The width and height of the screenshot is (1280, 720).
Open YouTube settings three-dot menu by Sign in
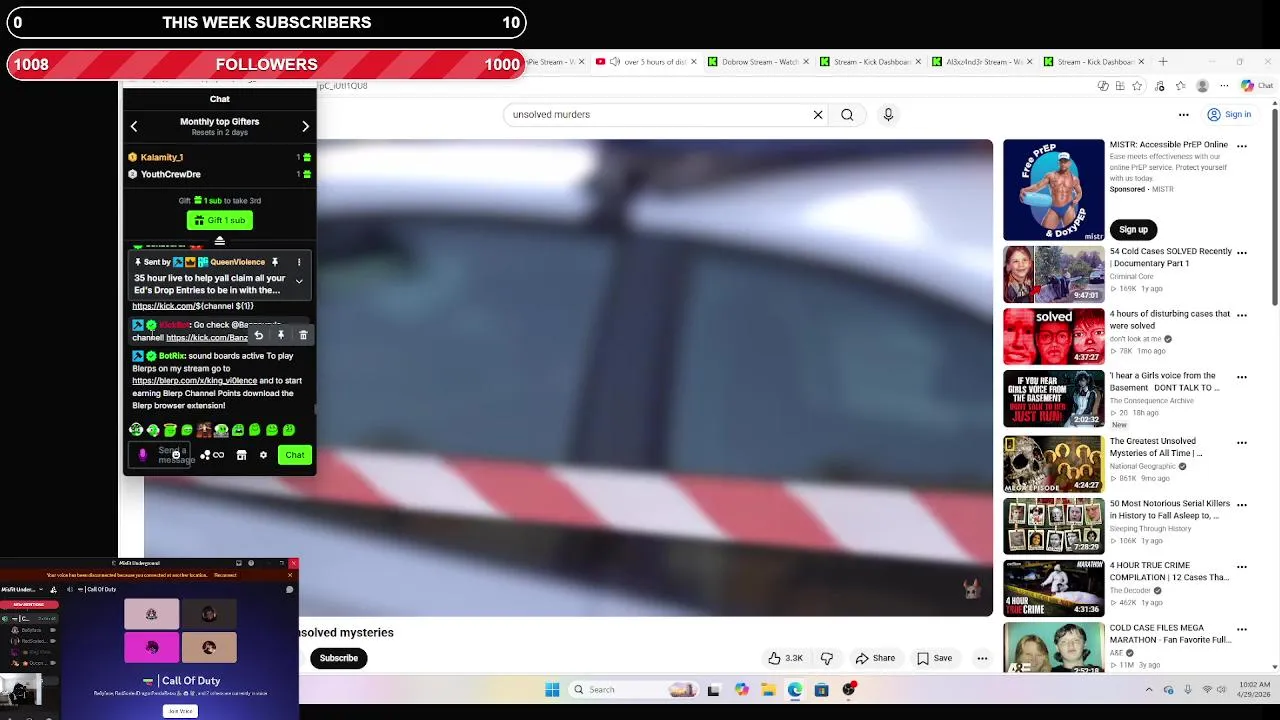1184,115
